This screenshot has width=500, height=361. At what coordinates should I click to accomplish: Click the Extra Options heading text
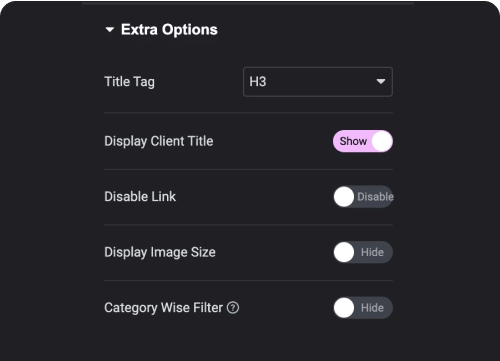pyautogui.click(x=169, y=30)
